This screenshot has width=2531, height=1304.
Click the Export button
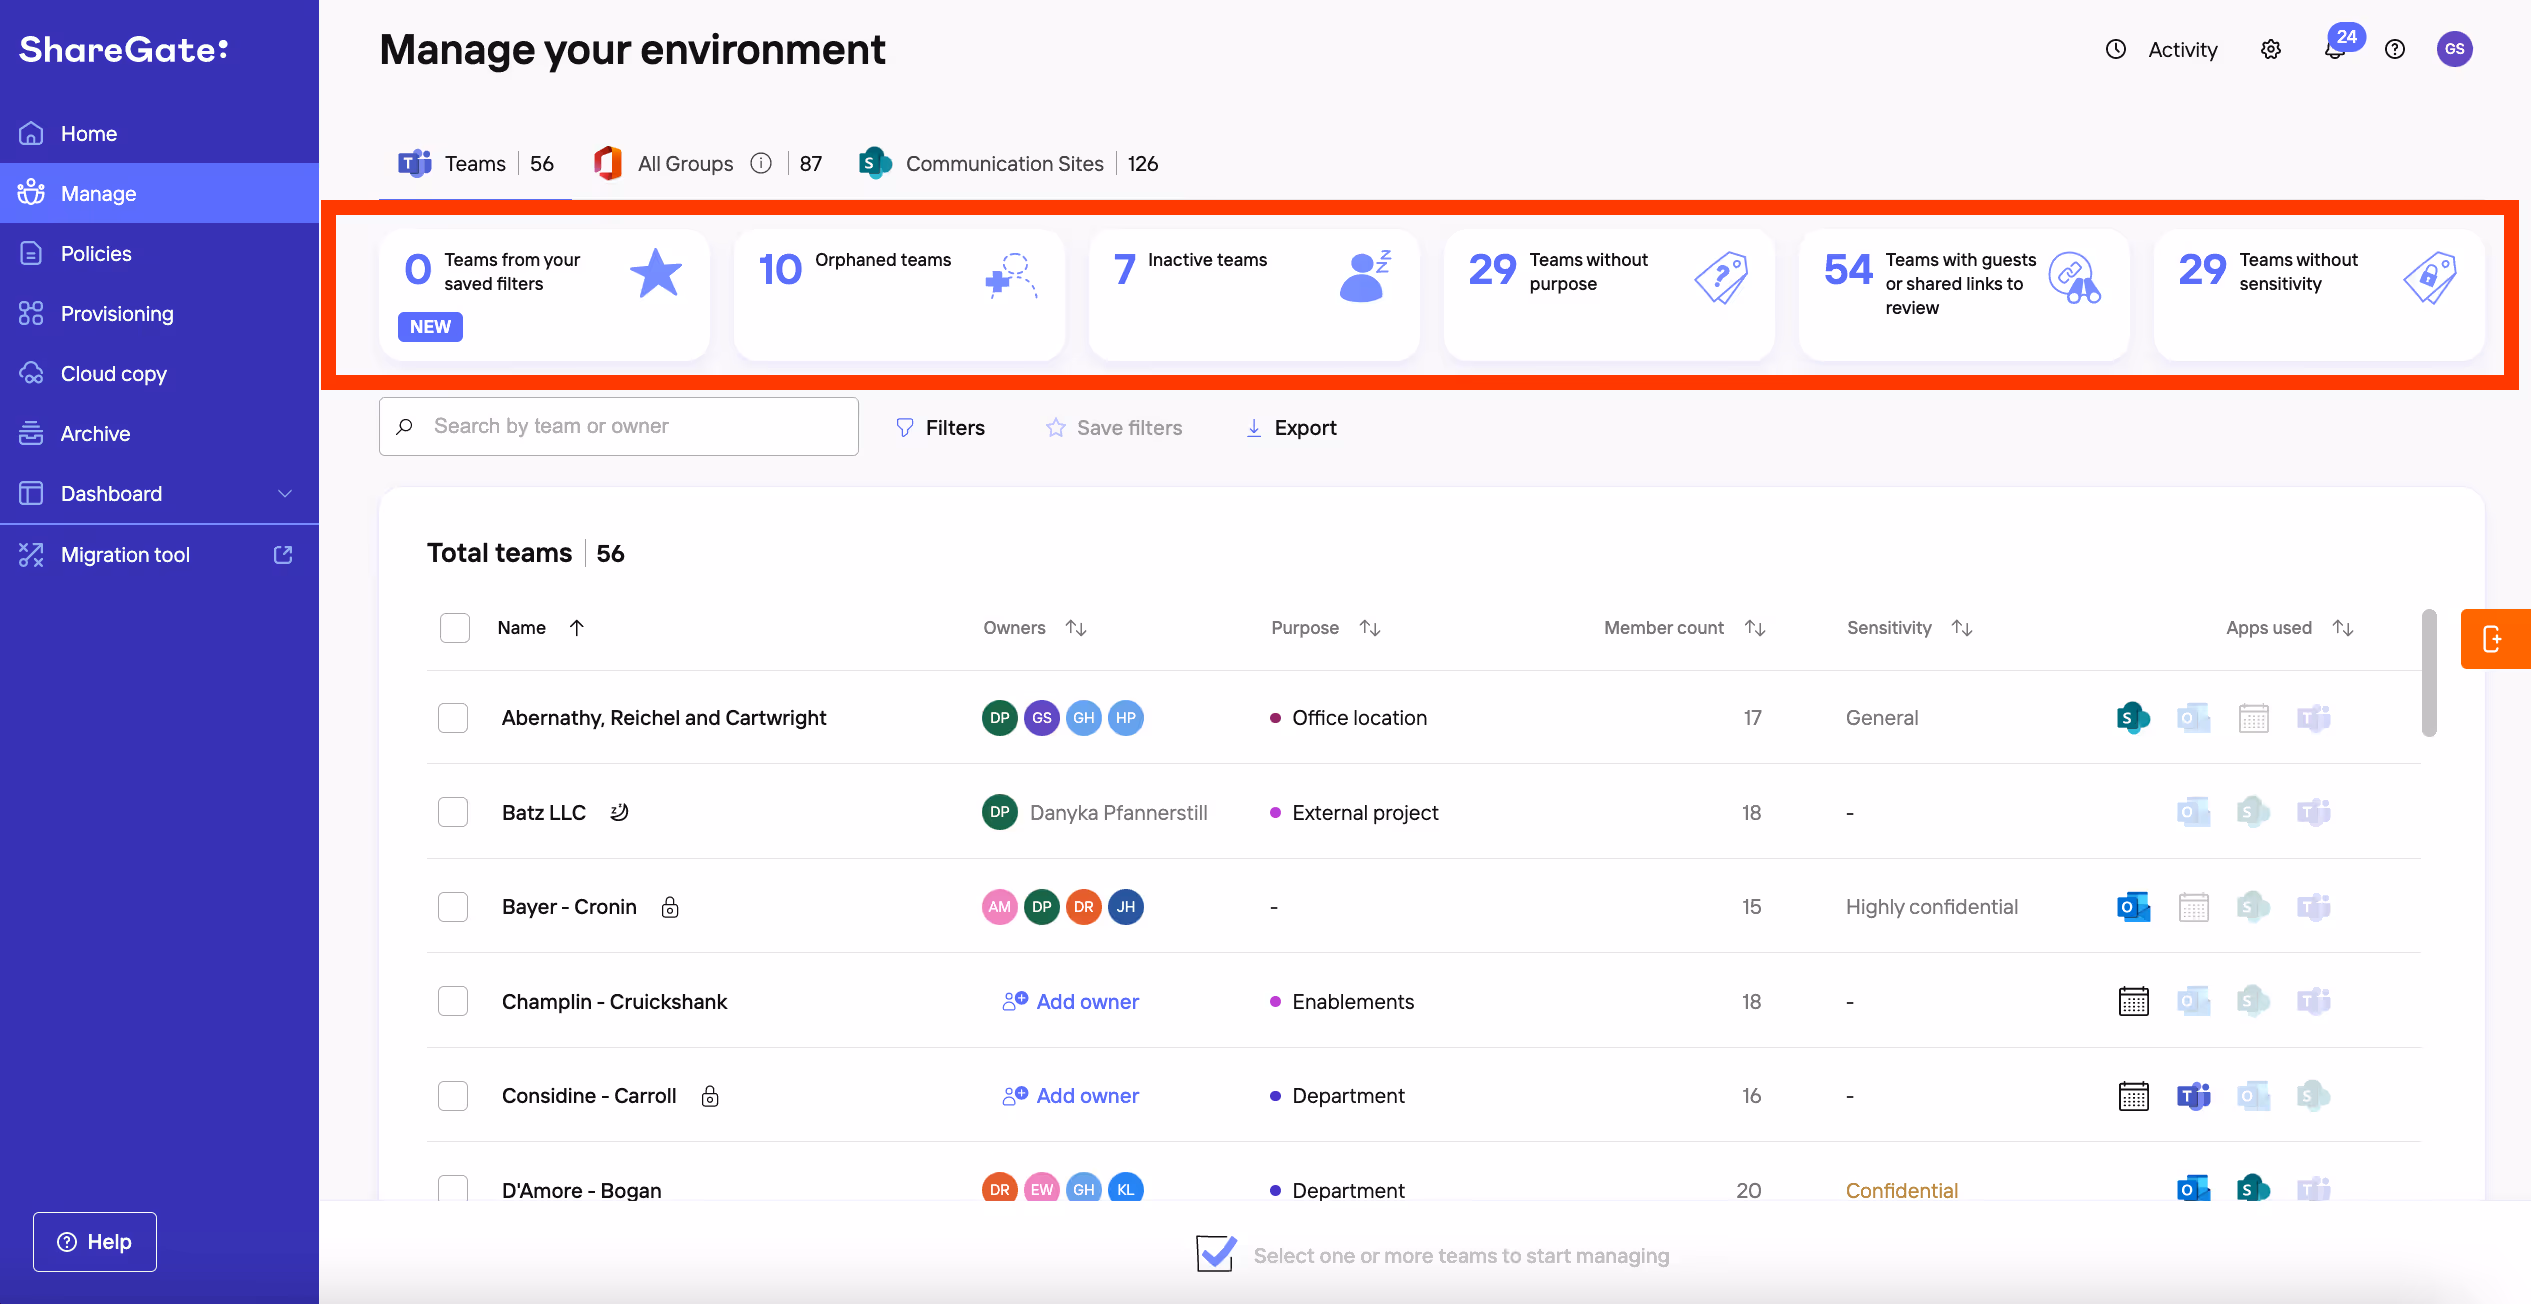click(1291, 428)
